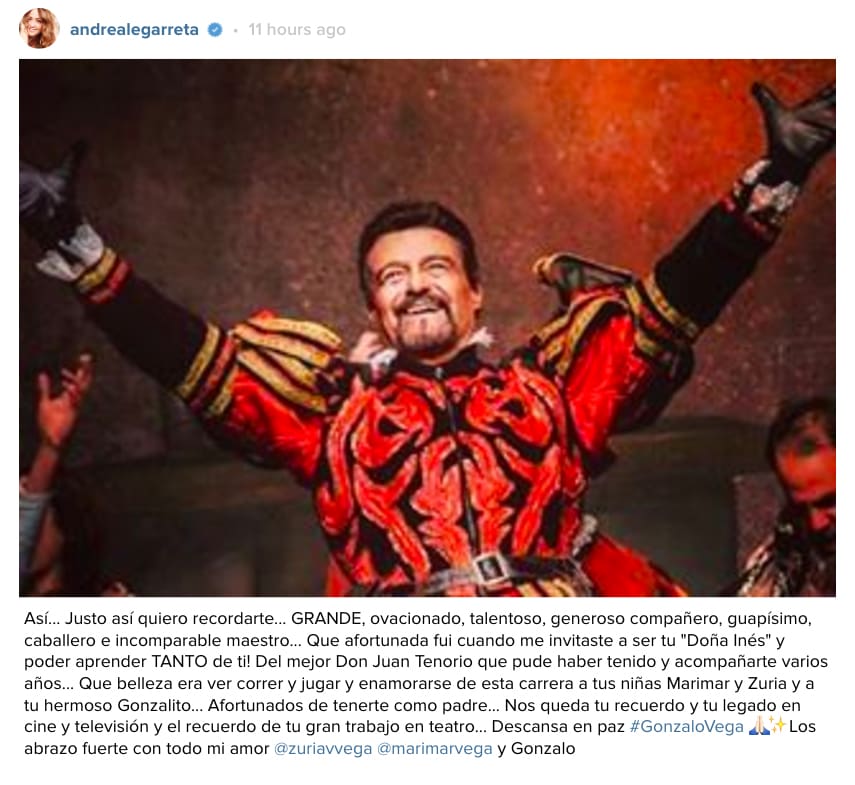The width and height of the screenshot is (855, 785).
Task: Click the word TANTO in the caption
Action: point(179,662)
